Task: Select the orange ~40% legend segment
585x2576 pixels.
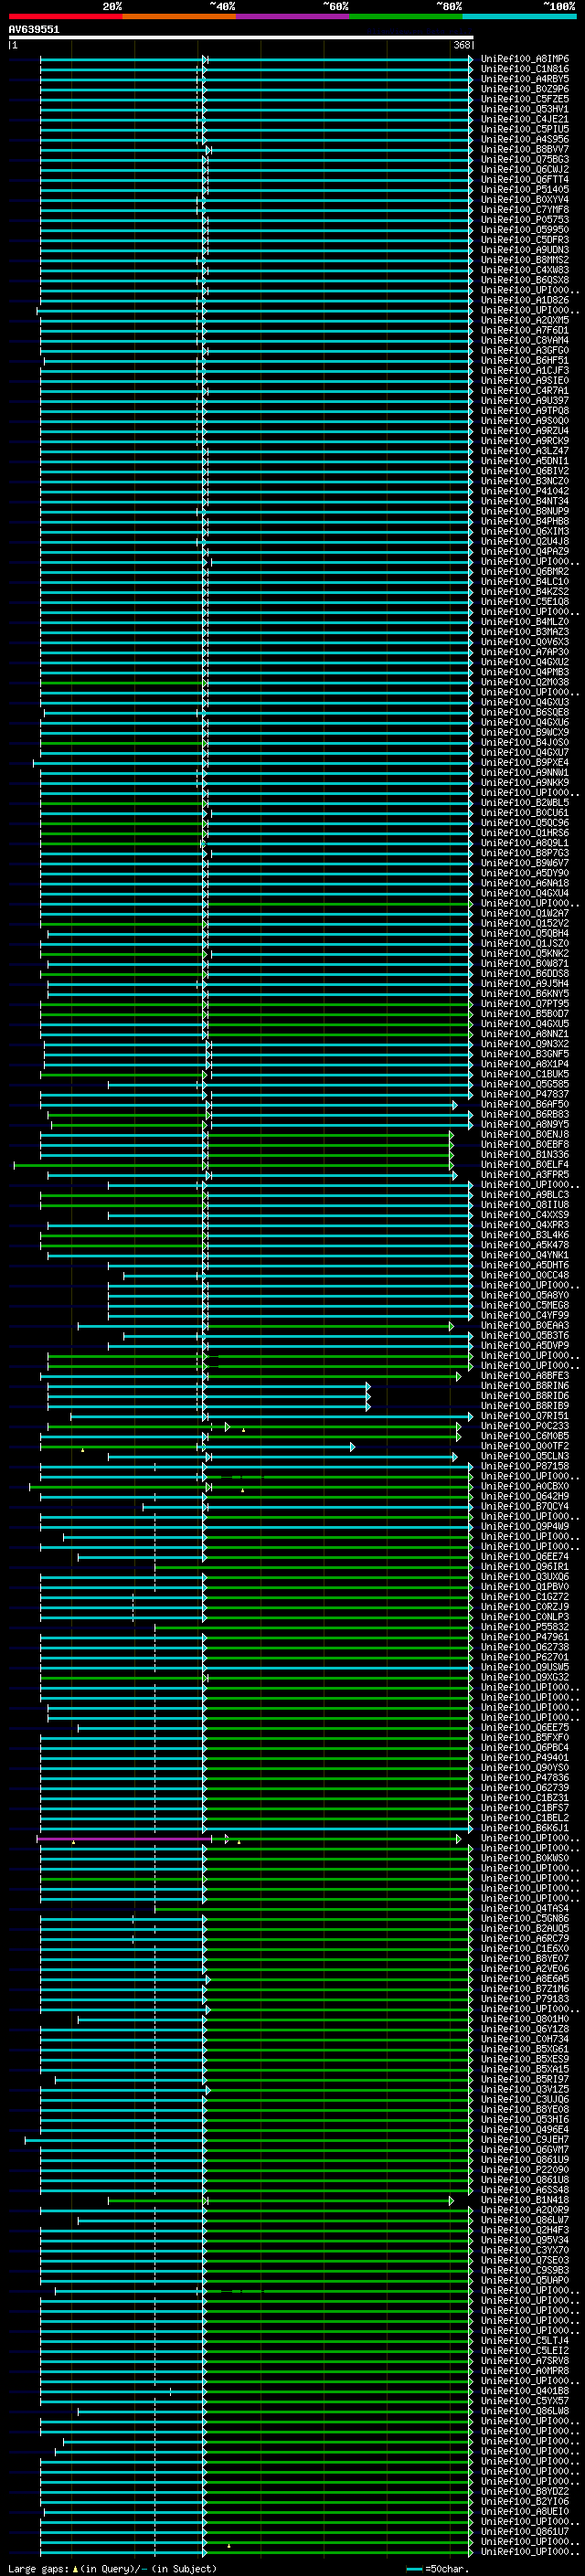Action: [179, 16]
